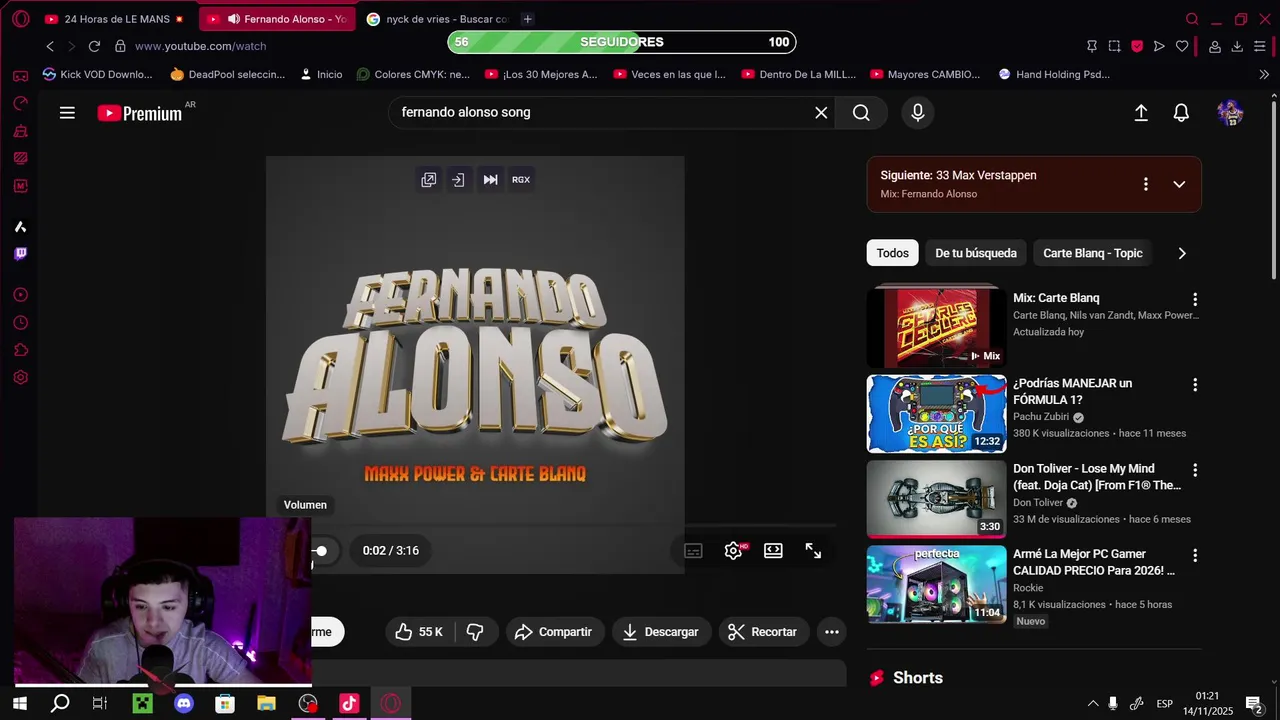Run search with the magnifier button

(x=861, y=112)
